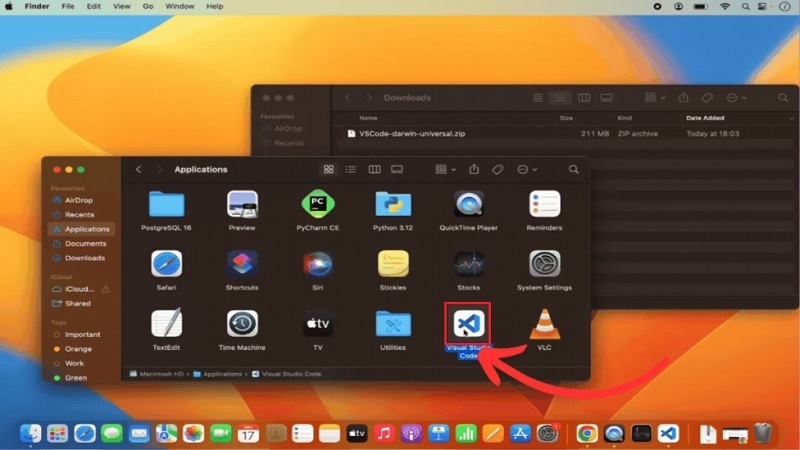Image resolution: width=800 pixels, height=450 pixels.
Task: Open the action menu in Applications toolbar
Action: (527, 169)
